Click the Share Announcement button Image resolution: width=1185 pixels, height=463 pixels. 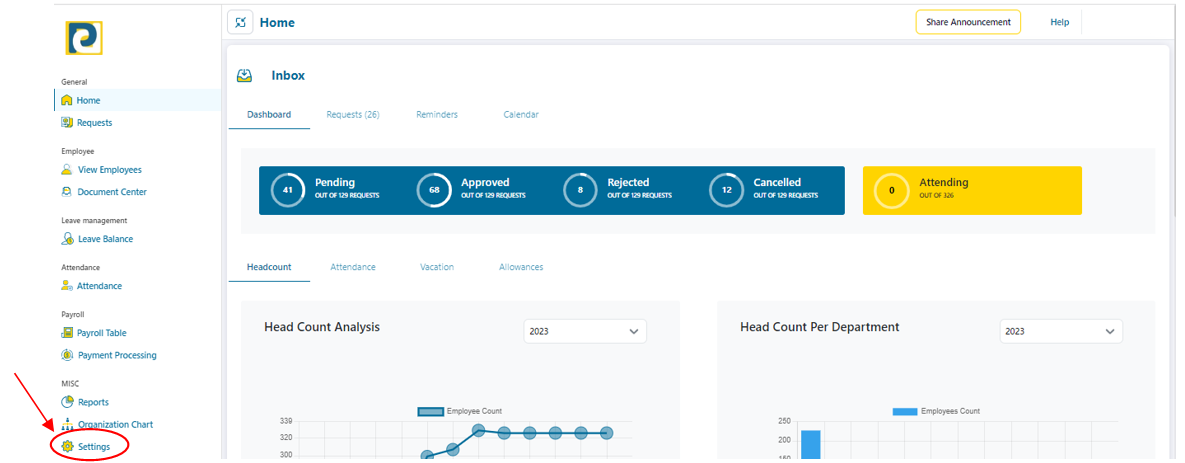pos(967,22)
